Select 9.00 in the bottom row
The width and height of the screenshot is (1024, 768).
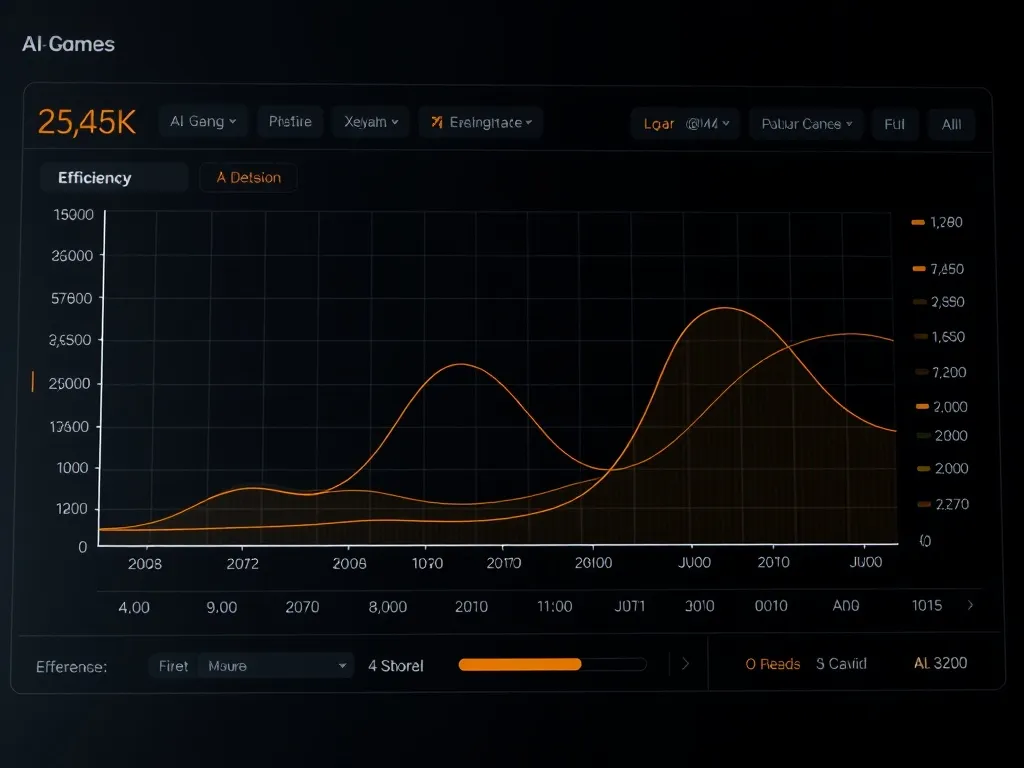point(221,607)
